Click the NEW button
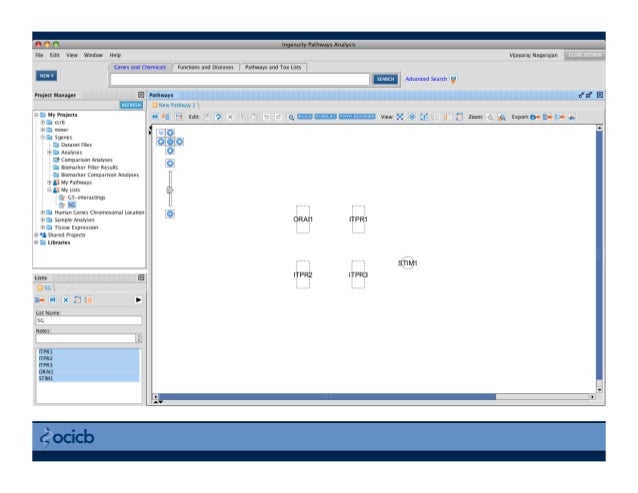 point(46,76)
